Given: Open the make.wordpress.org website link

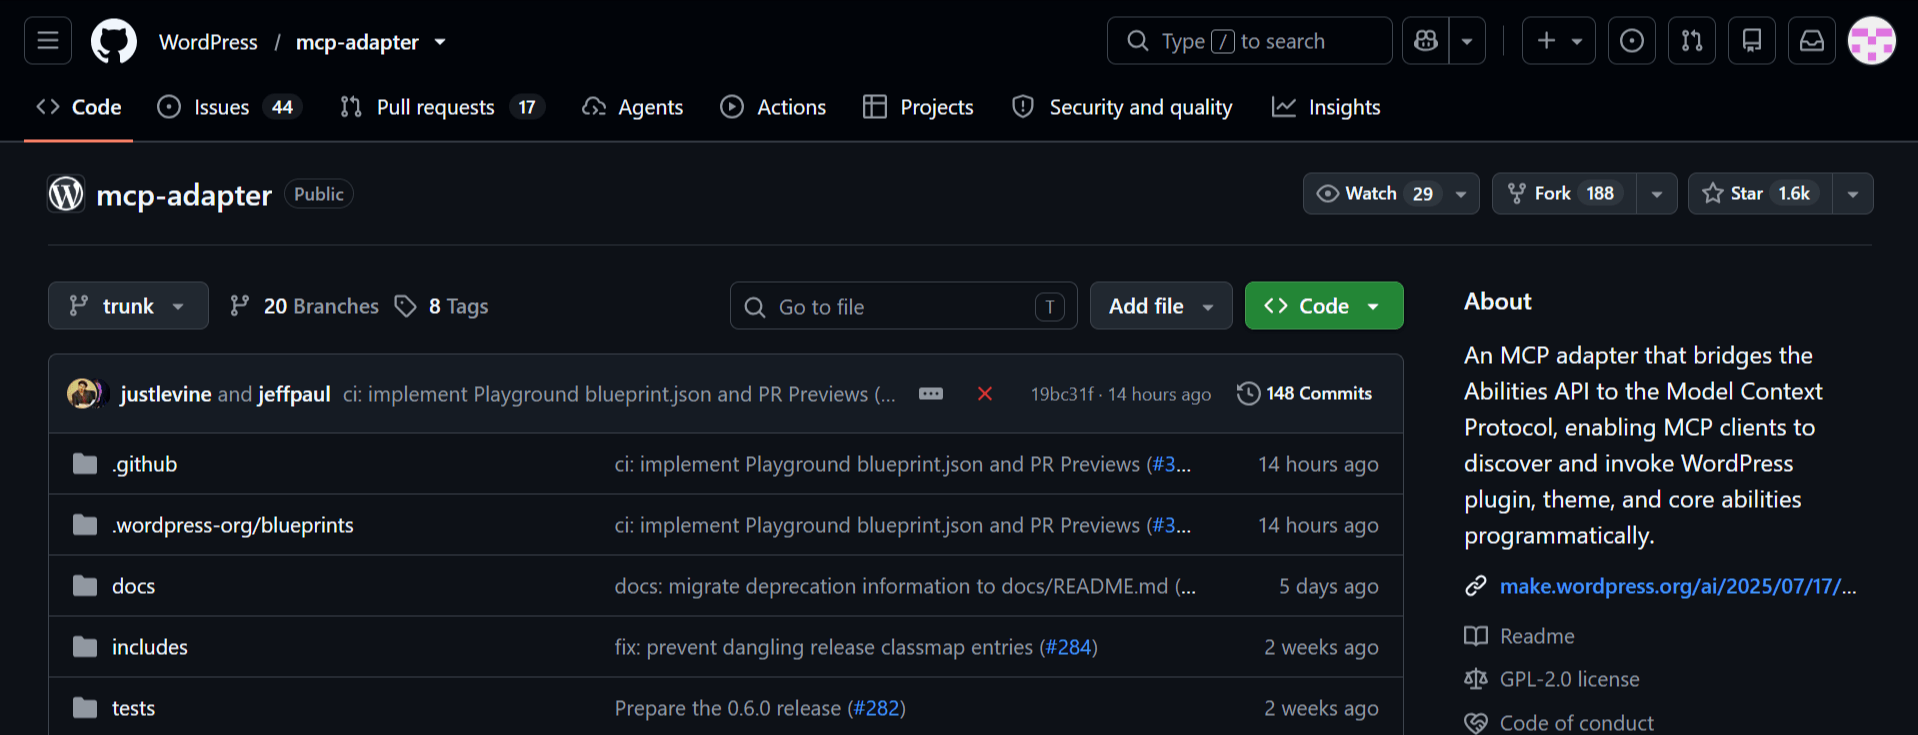Looking at the screenshot, I should [1678, 586].
